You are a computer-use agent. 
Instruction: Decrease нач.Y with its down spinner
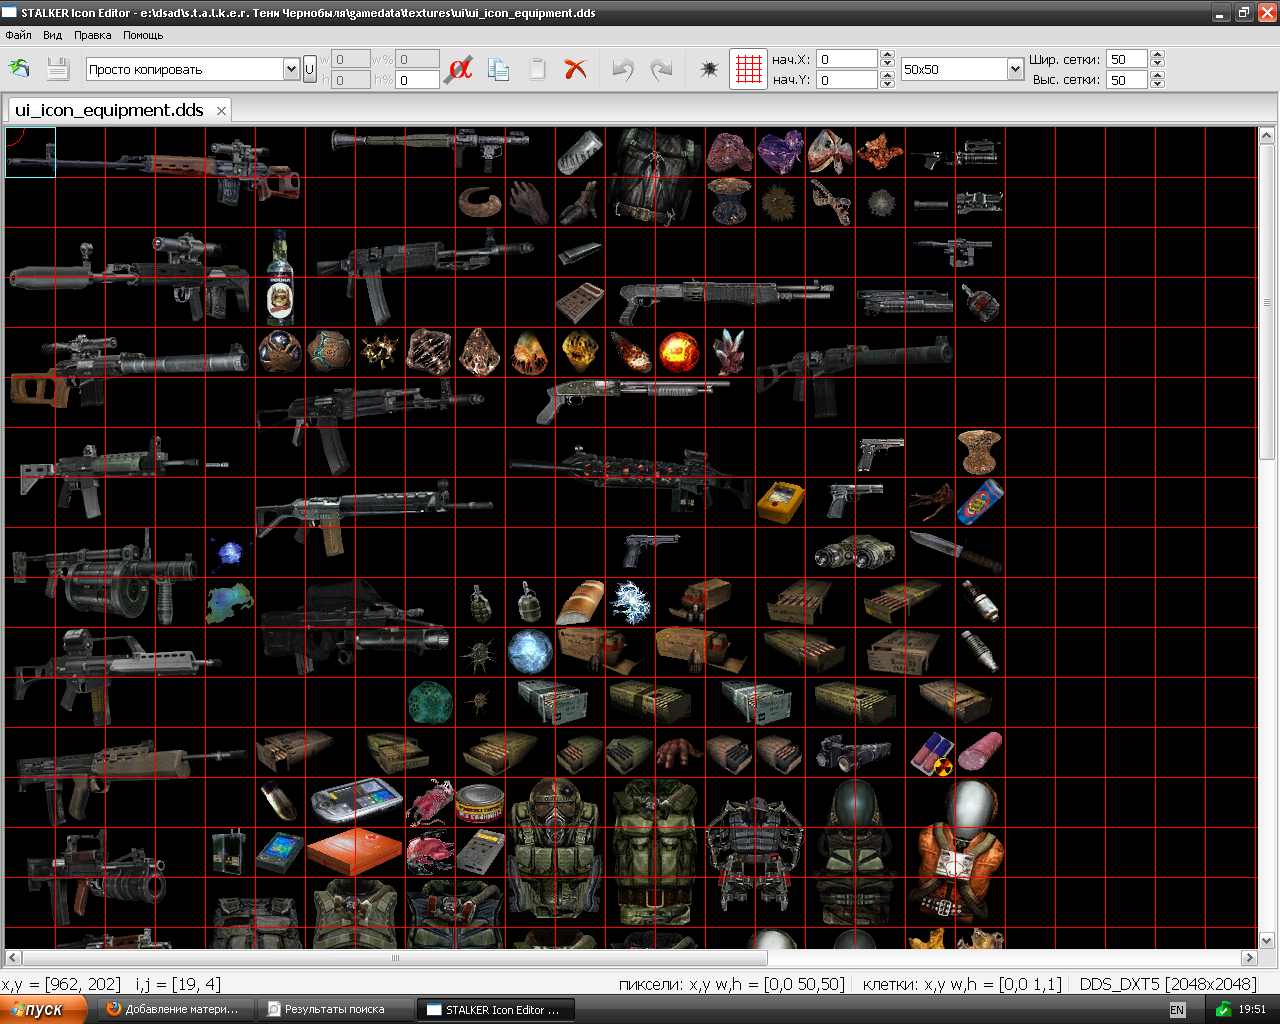tap(887, 85)
